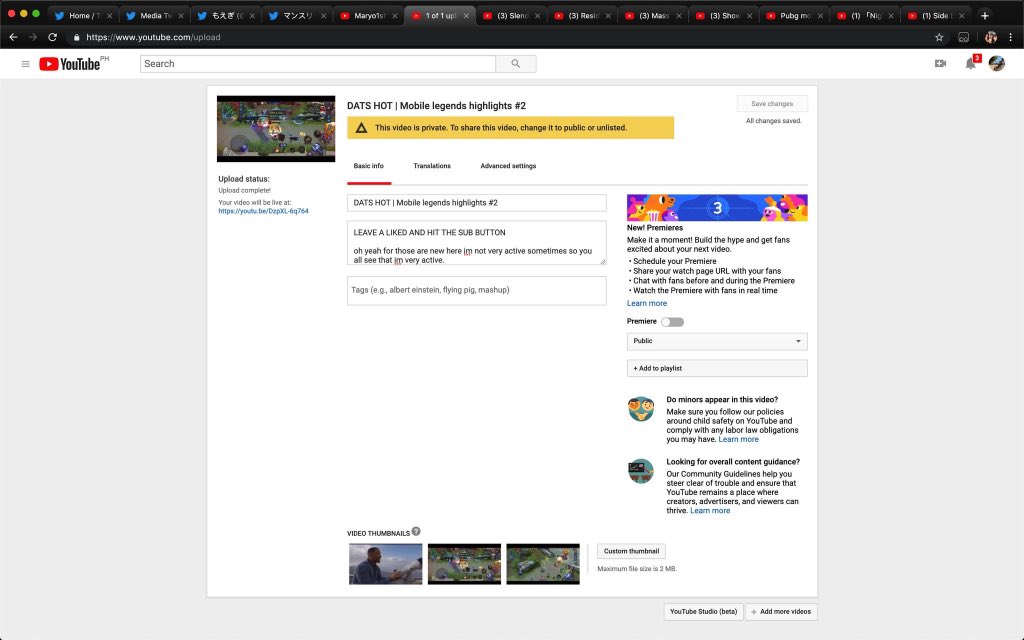Open the Public privacy dropdown
Viewport: 1024px width, 640px height.
717,341
